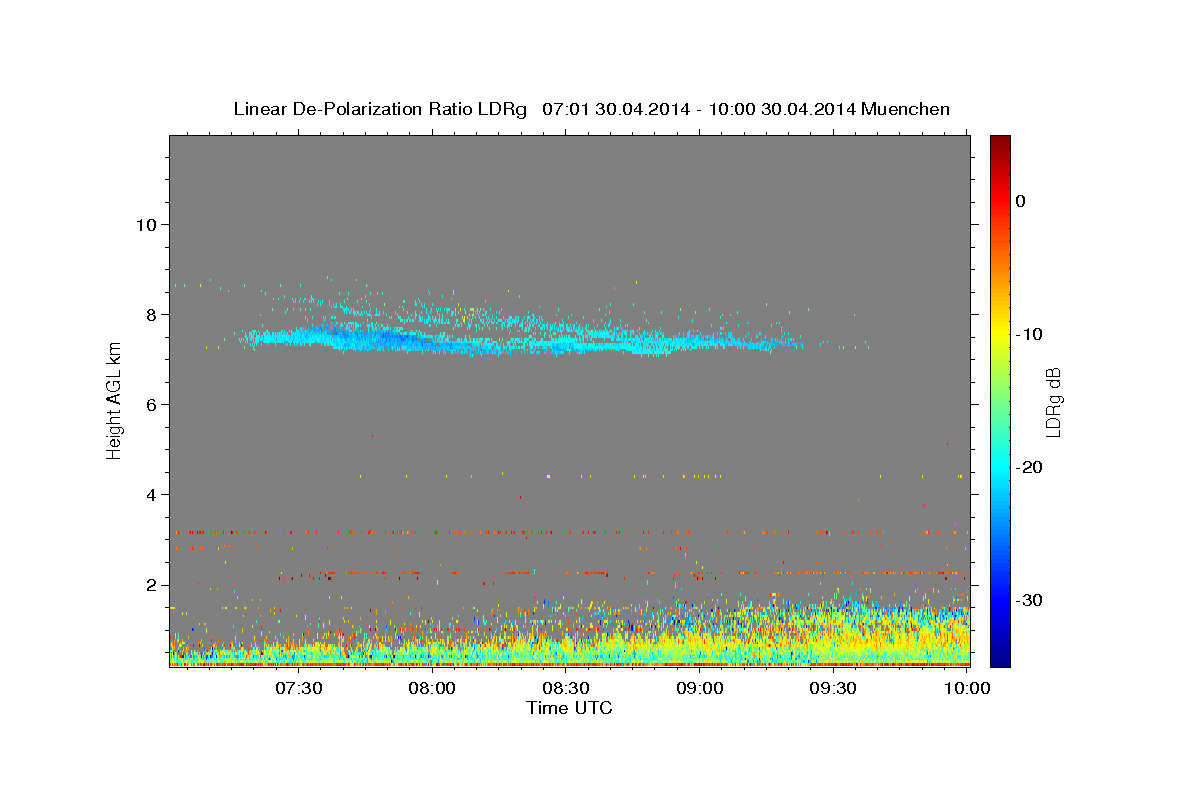Viewport: 1200px width, 800px height.
Task: Click the height tick label 6
Action: 152,404
